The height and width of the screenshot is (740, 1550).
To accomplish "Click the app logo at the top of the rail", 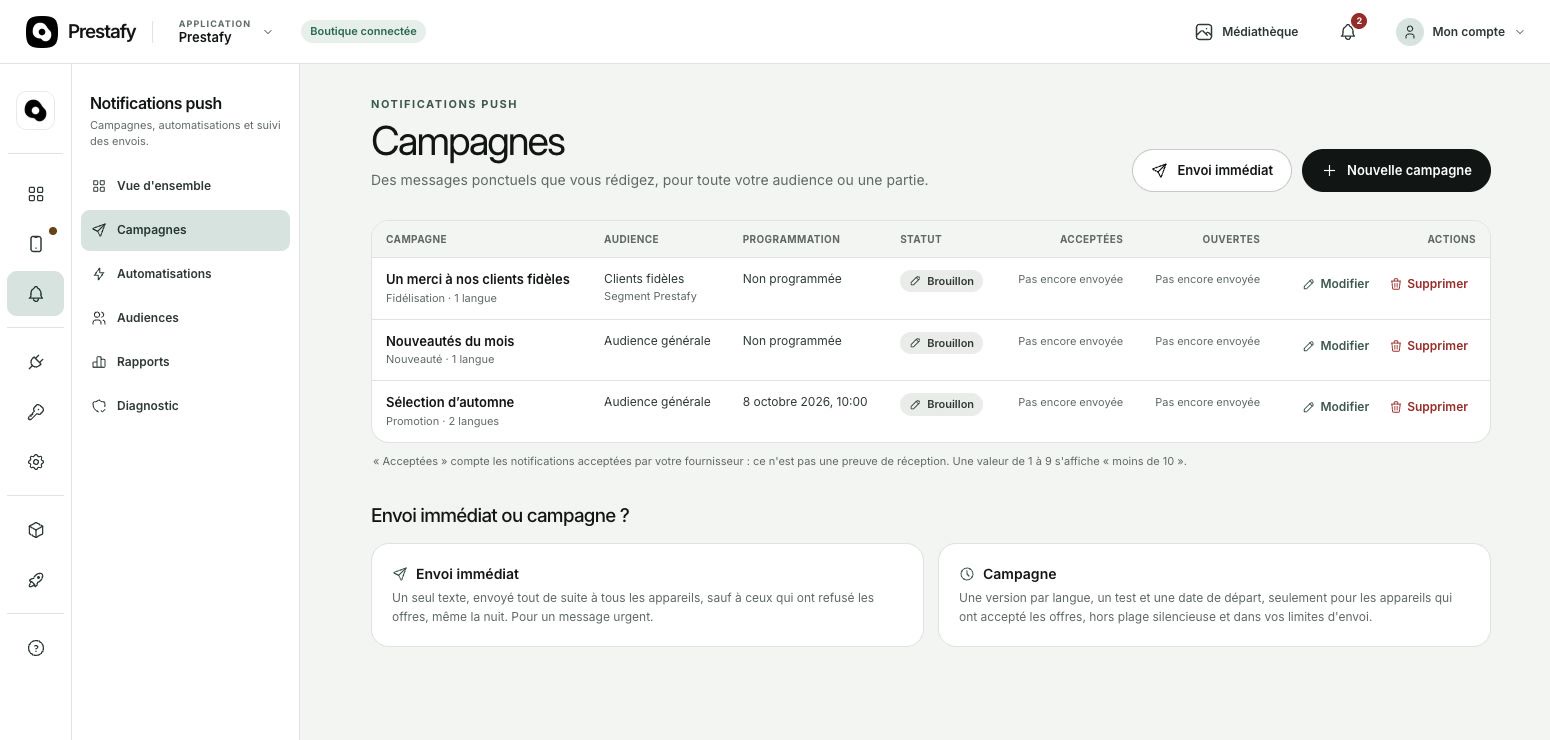I will point(36,110).
